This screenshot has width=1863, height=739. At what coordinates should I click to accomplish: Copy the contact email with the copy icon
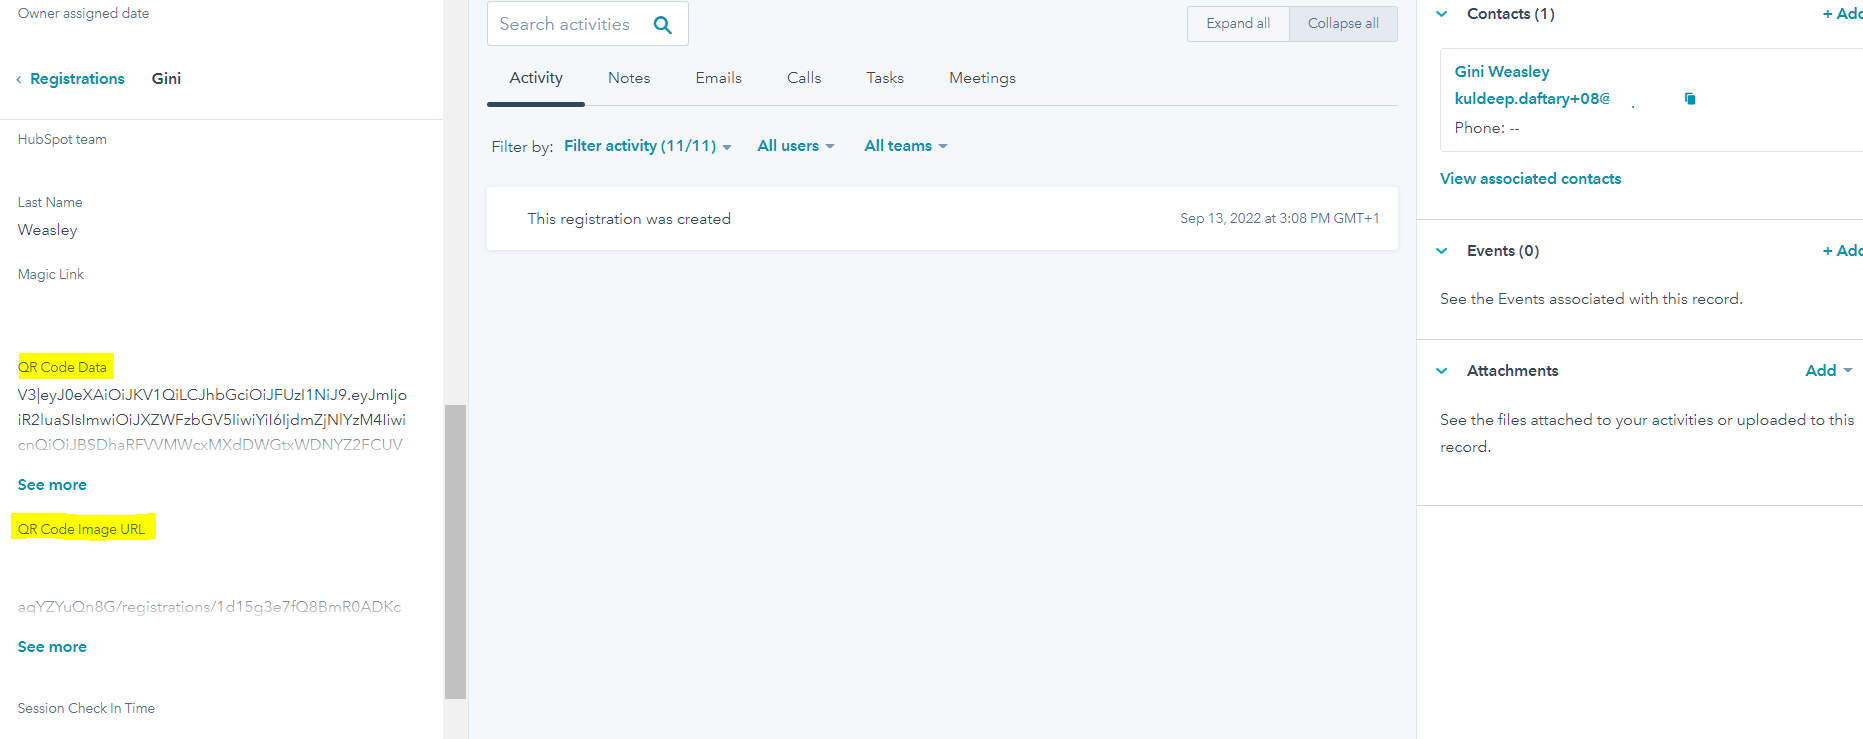coord(1690,98)
